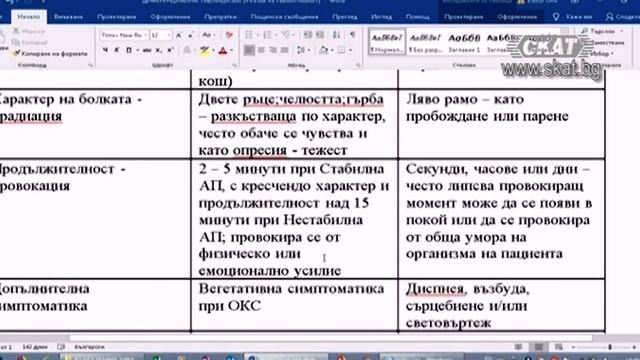Click the language indicator Български
Screen dimensions: 640x360
click(x=89, y=347)
